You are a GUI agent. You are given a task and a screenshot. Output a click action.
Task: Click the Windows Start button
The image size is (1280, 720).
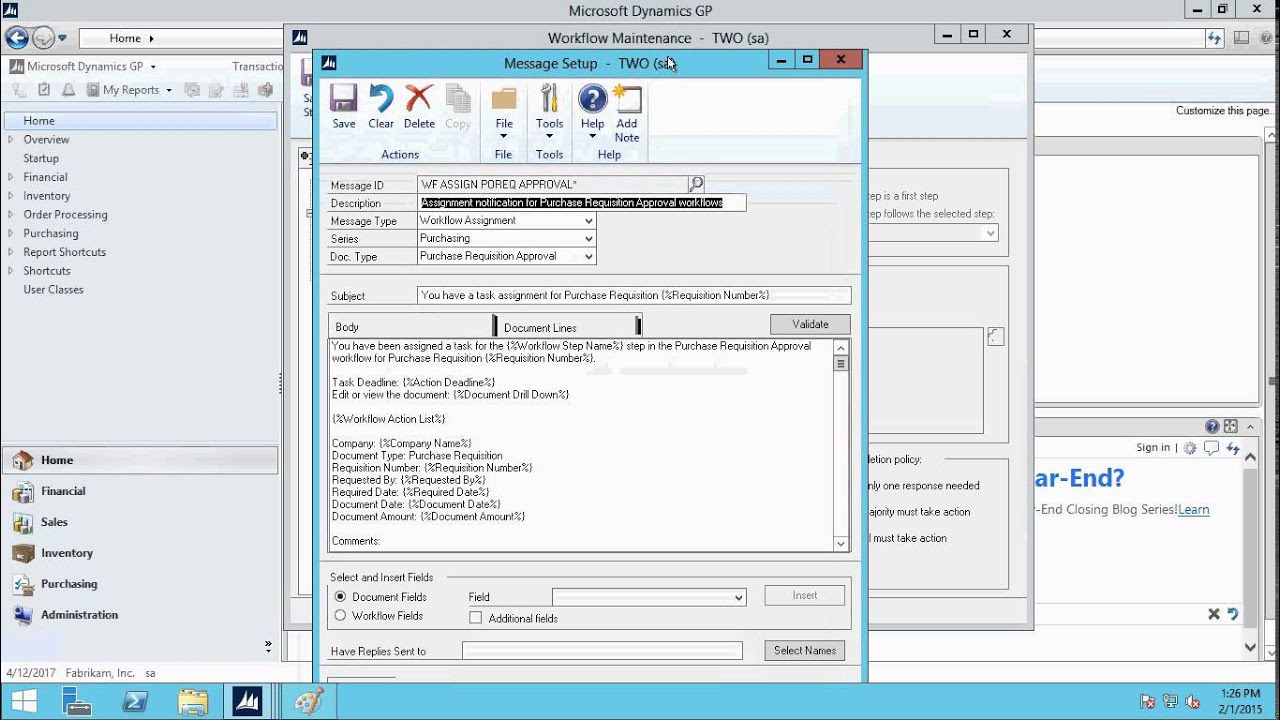(x=24, y=701)
